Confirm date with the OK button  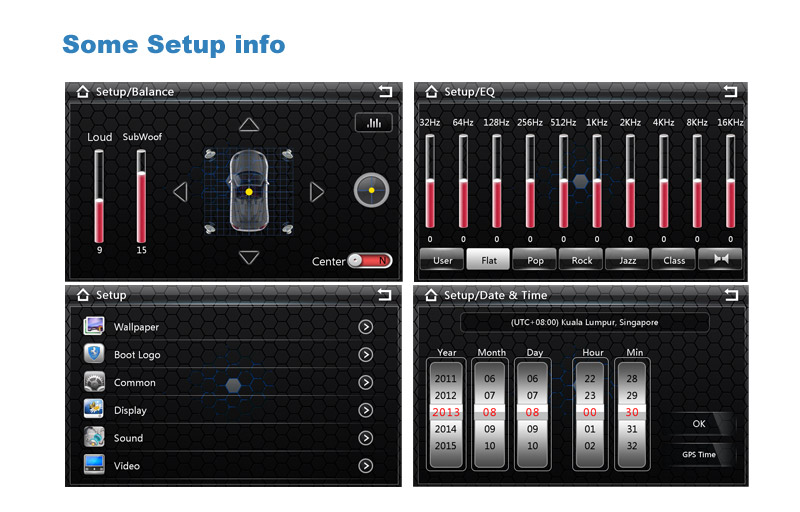[699, 424]
